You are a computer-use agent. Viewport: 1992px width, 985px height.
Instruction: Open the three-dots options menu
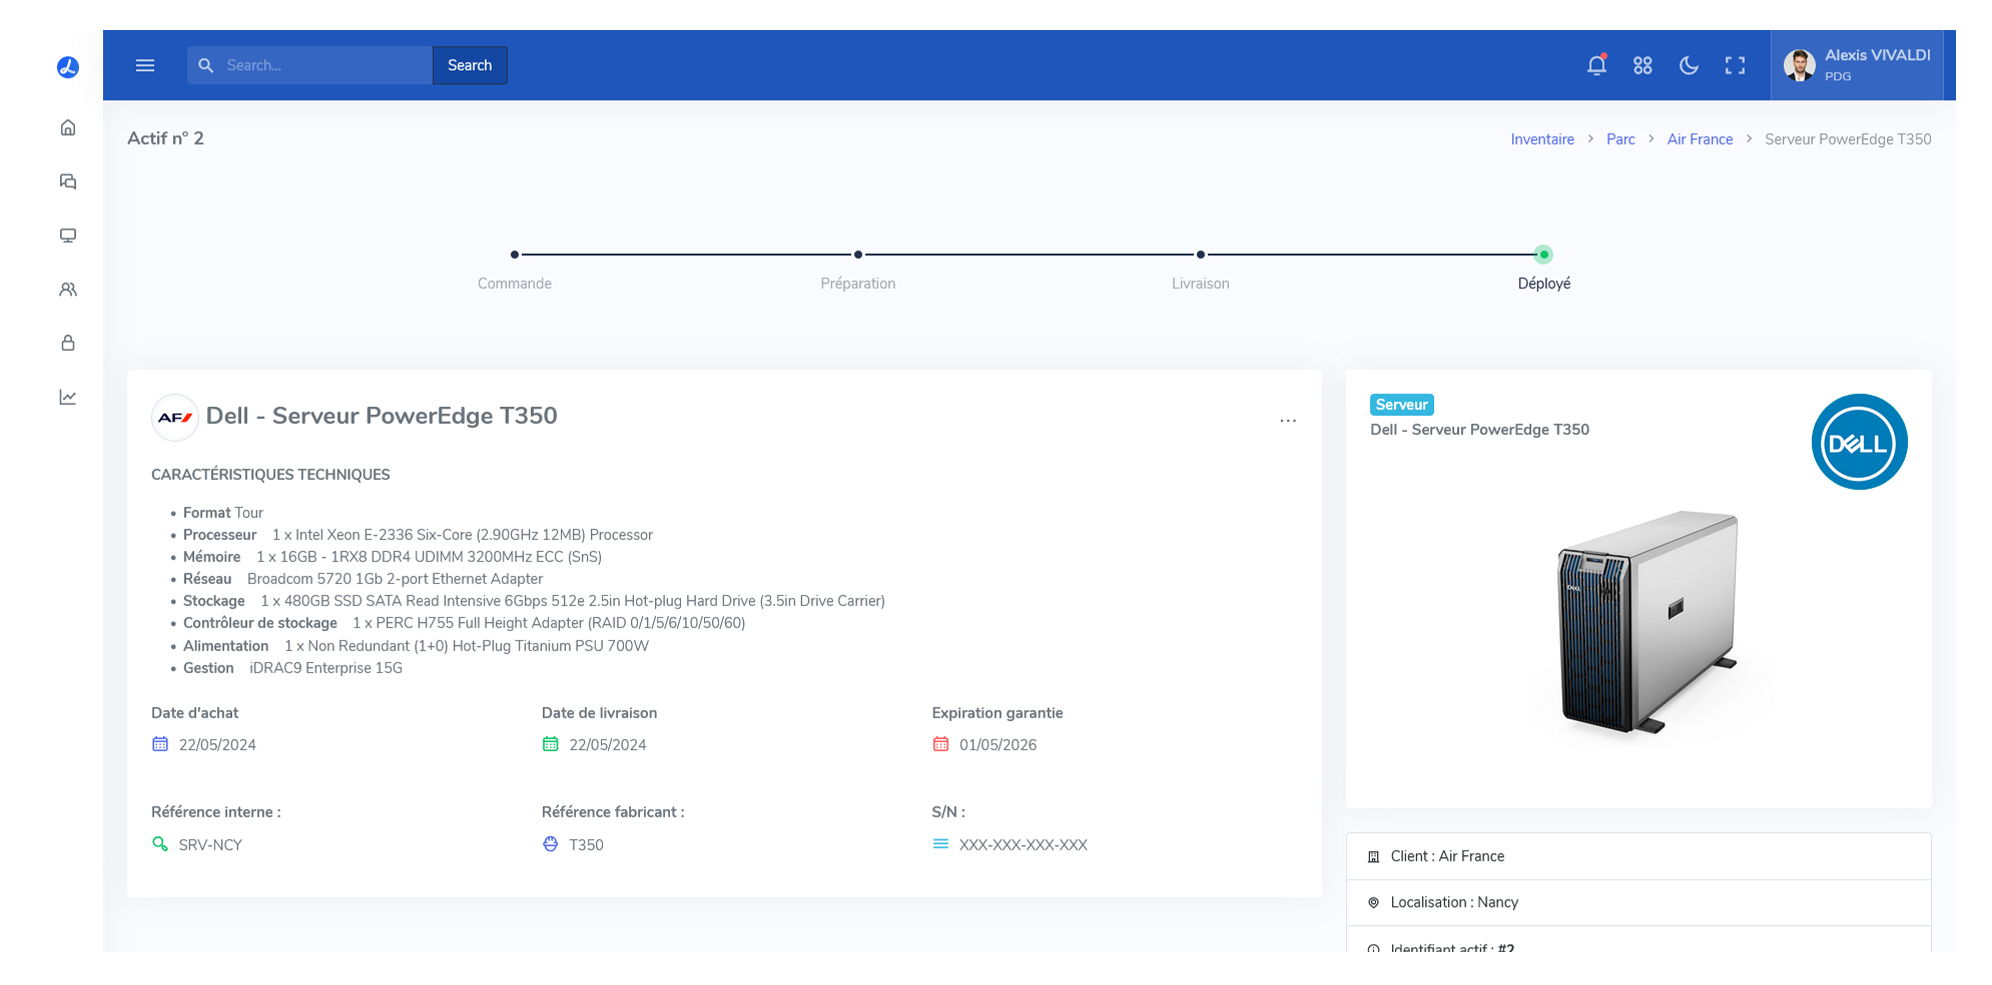[x=1288, y=421]
